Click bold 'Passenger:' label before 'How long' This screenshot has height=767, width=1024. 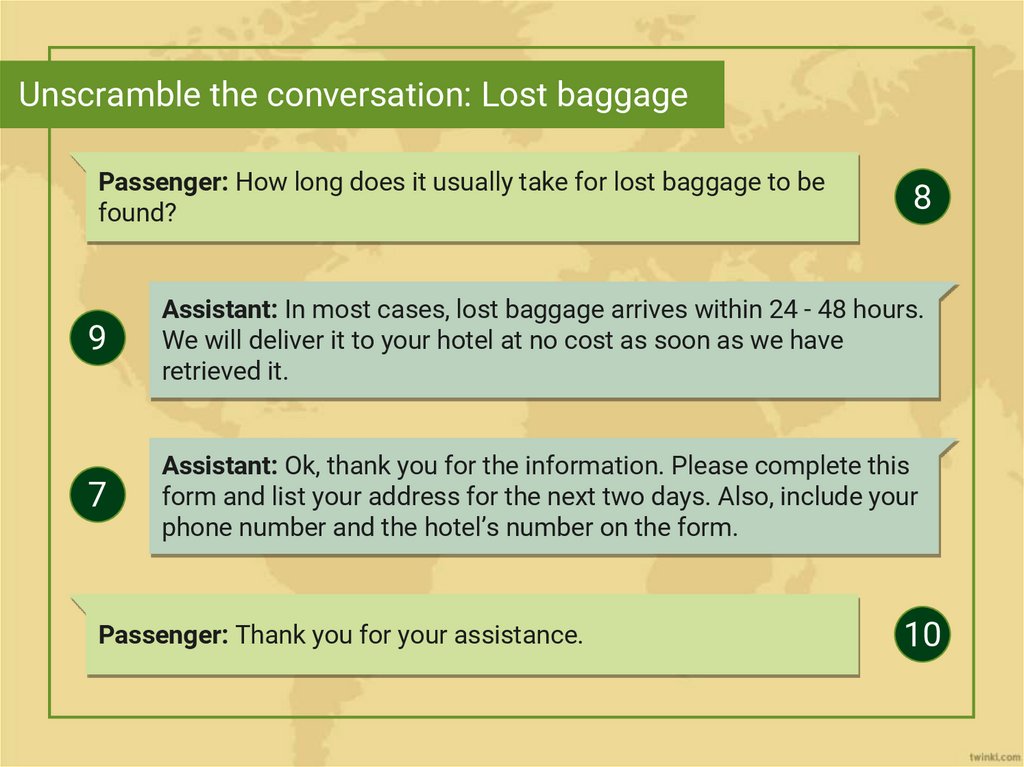[x=164, y=182]
